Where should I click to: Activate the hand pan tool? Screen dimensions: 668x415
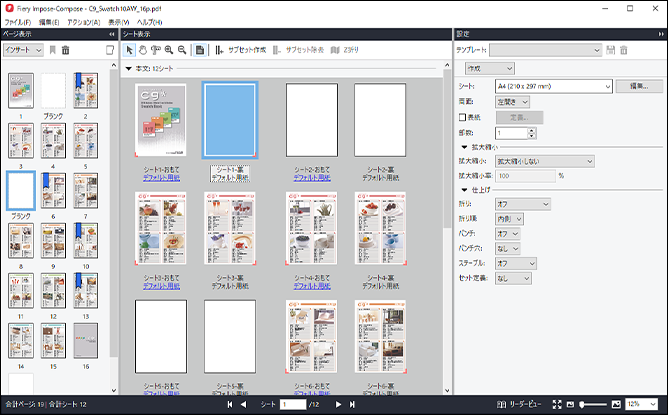(141, 50)
